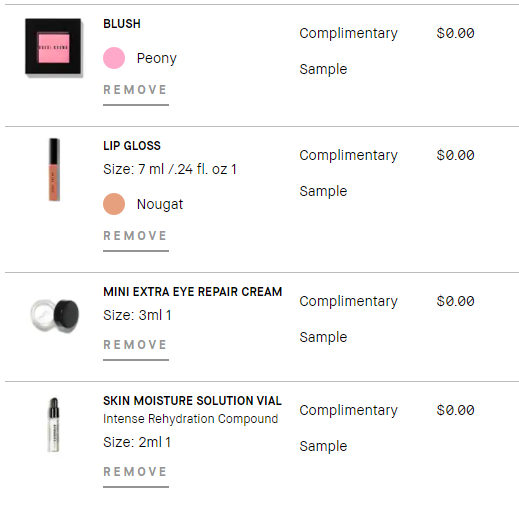Click the Lip Gloss size 7 ml text
The image size is (519, 505).
pos(170,169)
